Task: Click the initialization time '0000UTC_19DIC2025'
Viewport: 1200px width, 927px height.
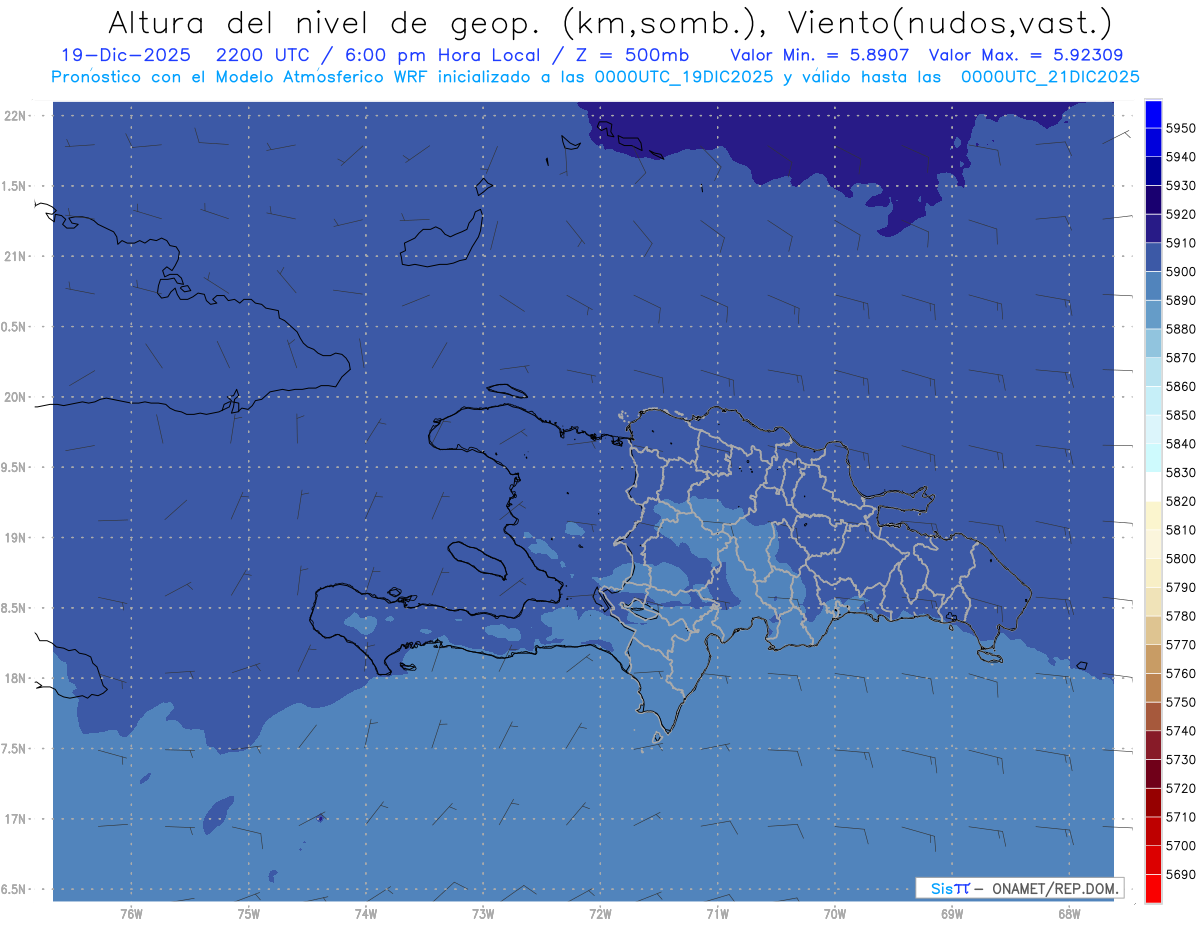Action: point(684,77)
